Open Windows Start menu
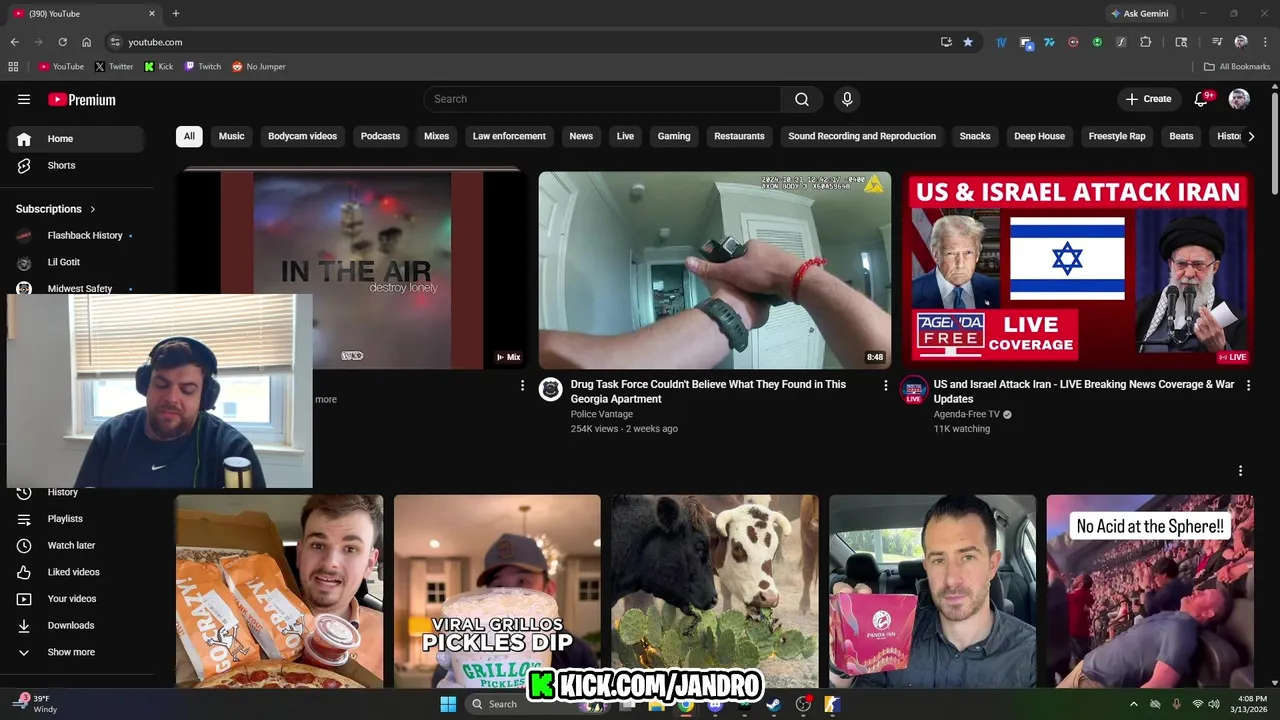Image resolution: width=1280 pixels, height=720 pixels. pos(448,704)
